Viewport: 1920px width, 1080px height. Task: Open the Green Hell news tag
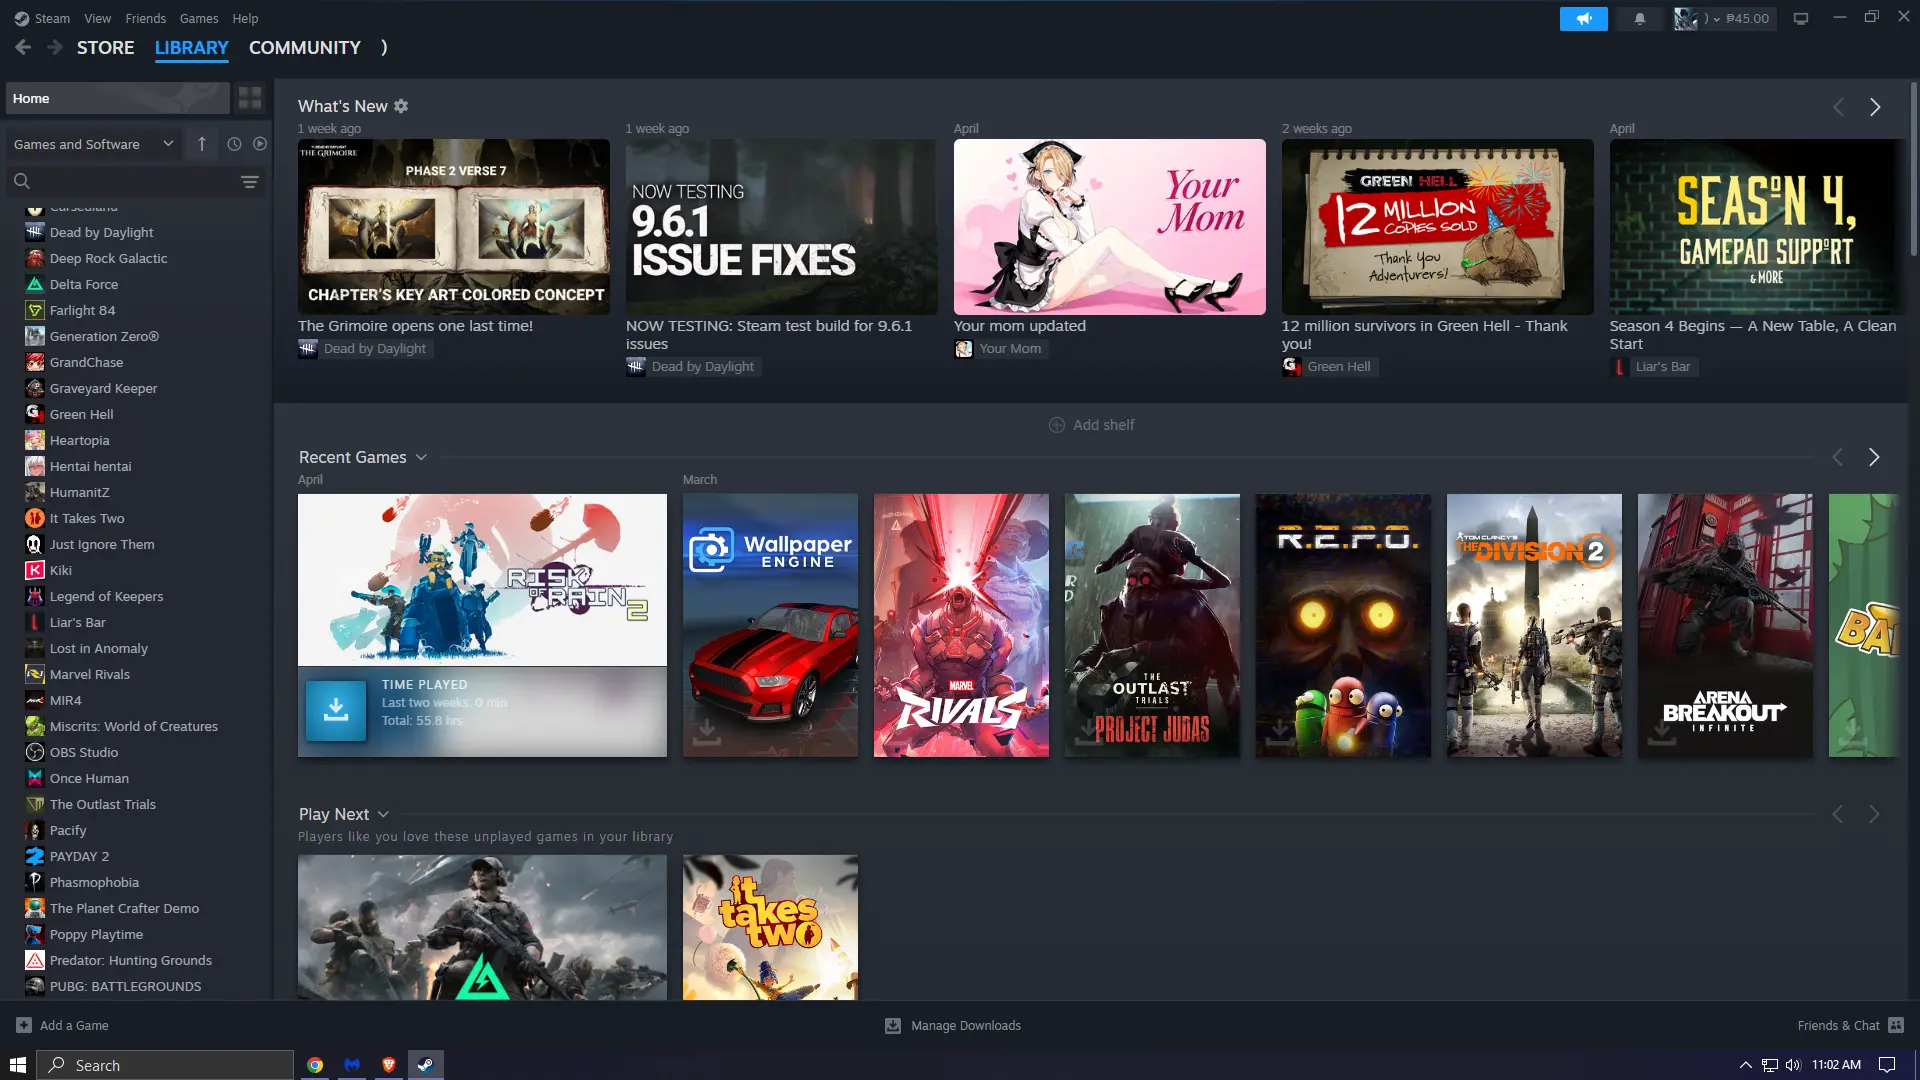[1329, 366]
